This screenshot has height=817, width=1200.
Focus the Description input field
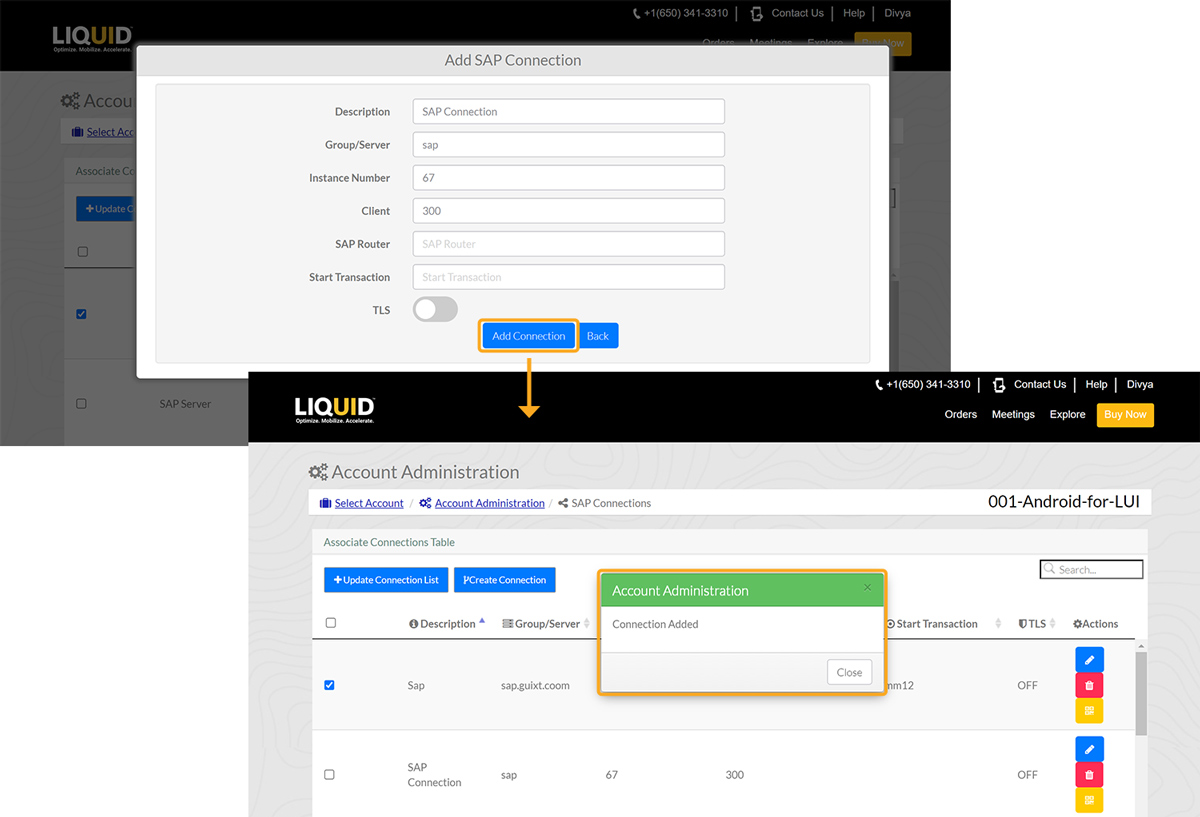[568, 111]
